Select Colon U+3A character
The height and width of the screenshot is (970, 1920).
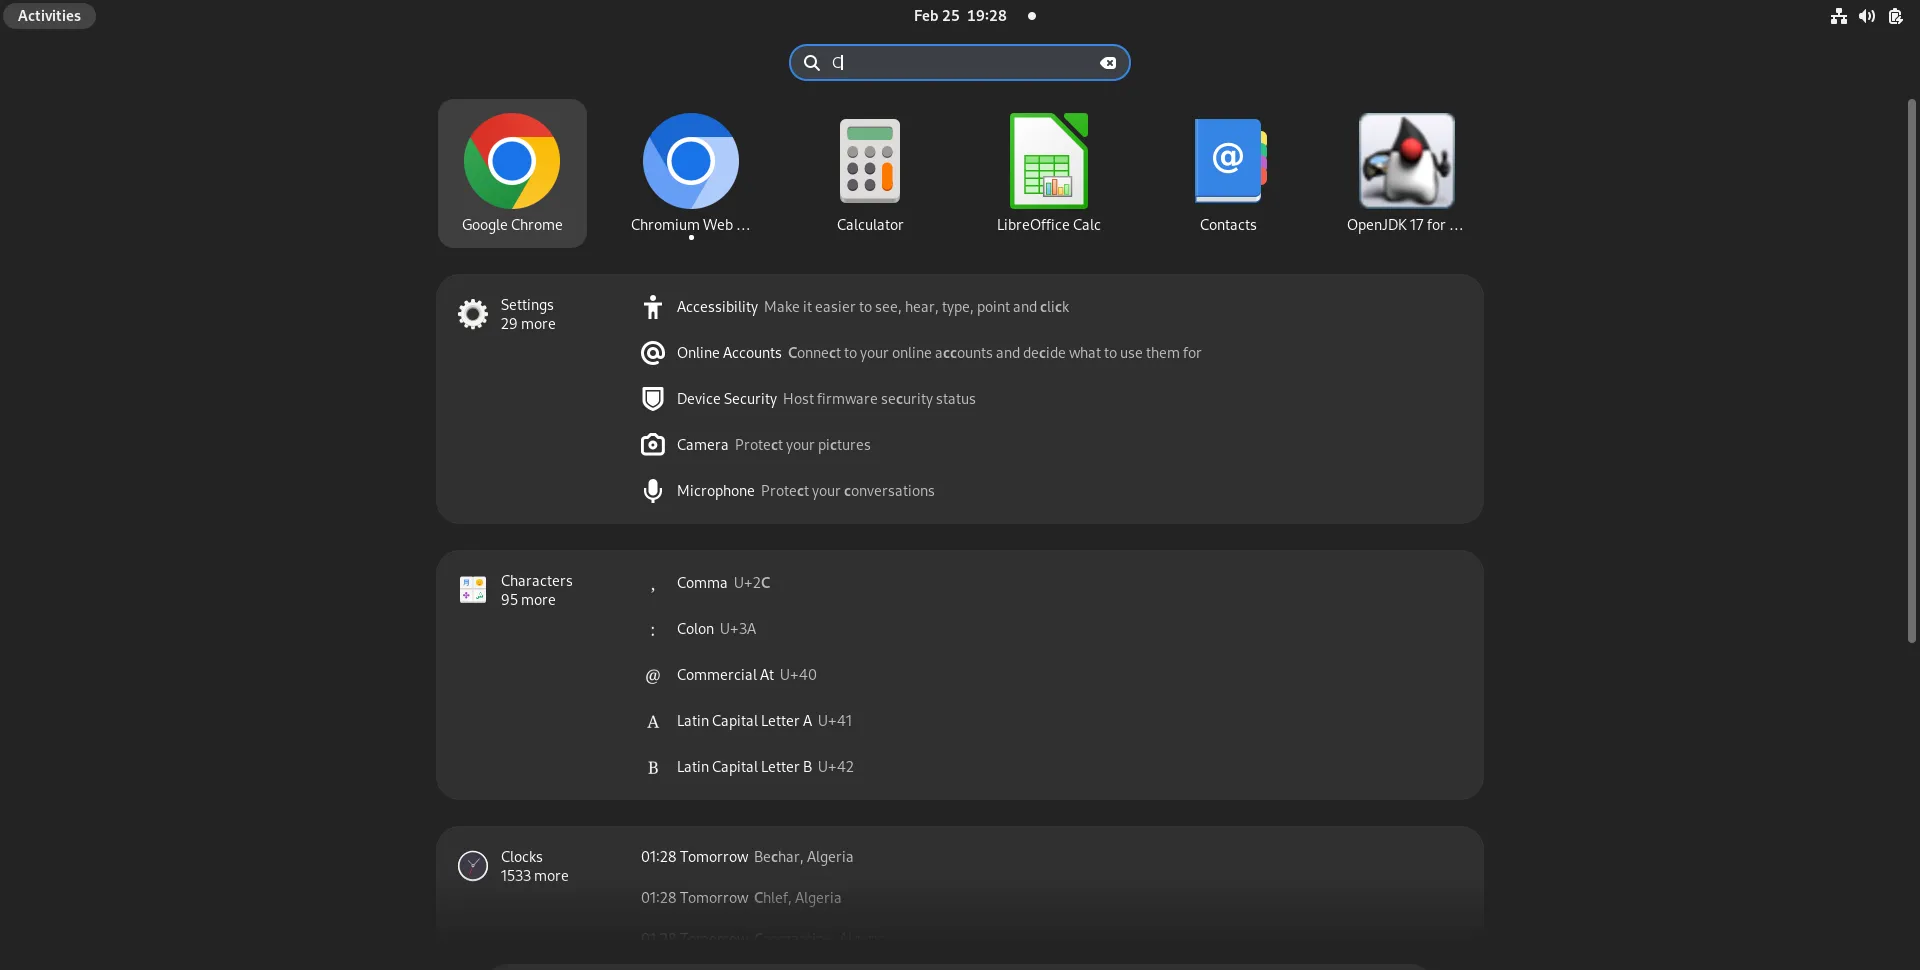click(1054, 629)
